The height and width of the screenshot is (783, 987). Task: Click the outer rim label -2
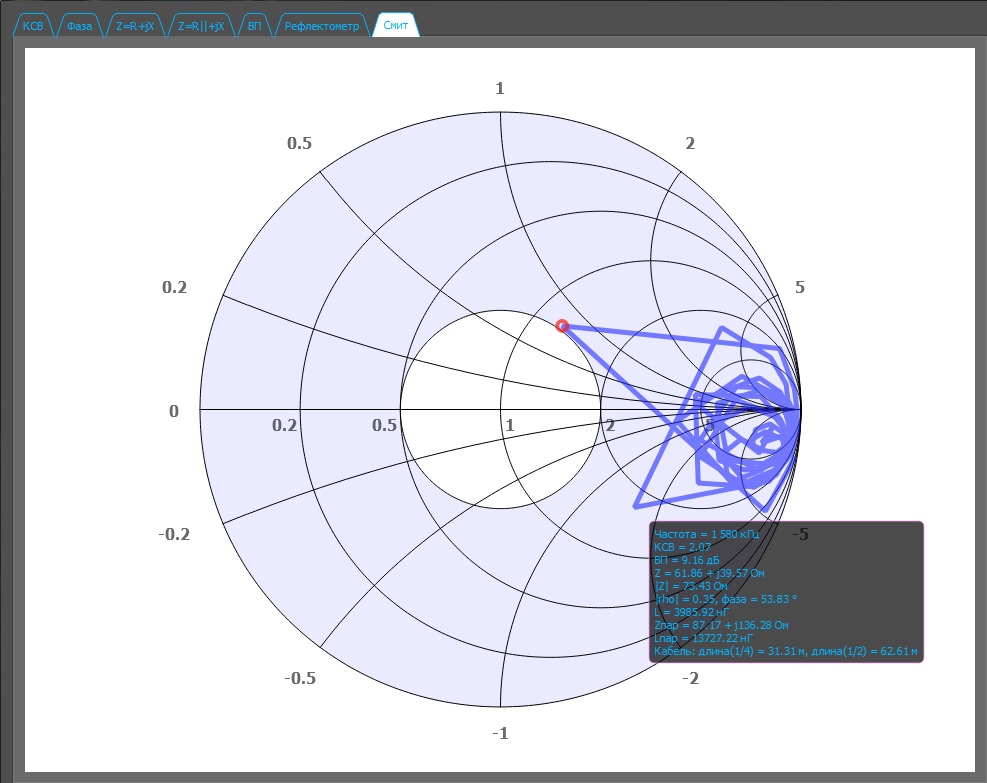(690, 679)
